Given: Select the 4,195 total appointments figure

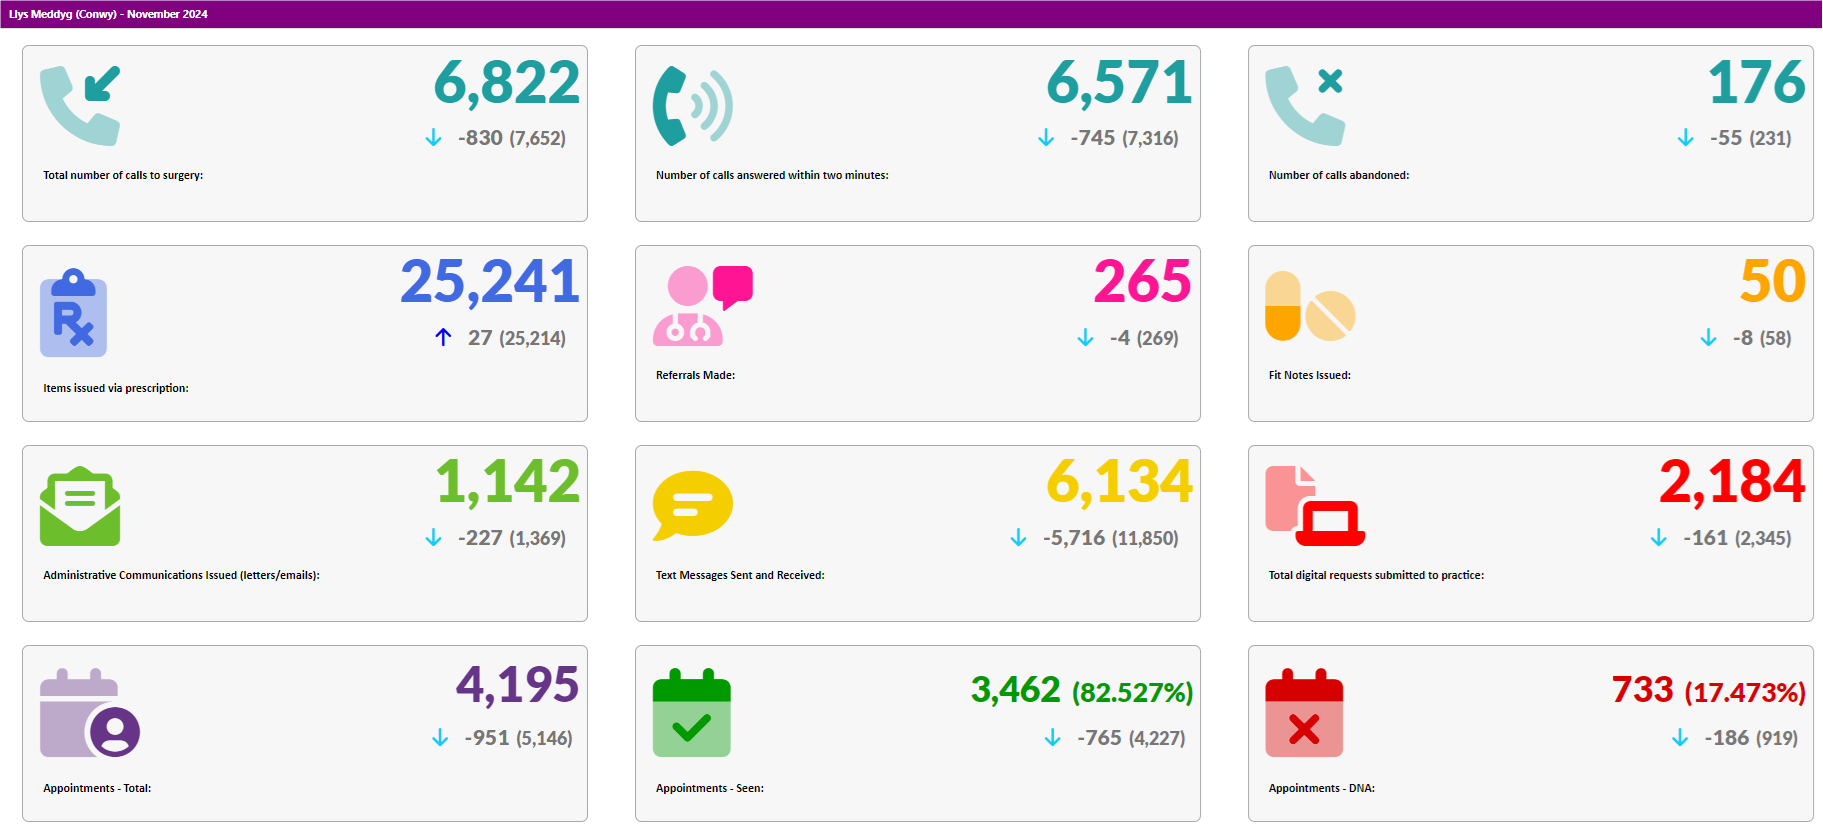Looking at the screenshot, I should coord(517,686).
